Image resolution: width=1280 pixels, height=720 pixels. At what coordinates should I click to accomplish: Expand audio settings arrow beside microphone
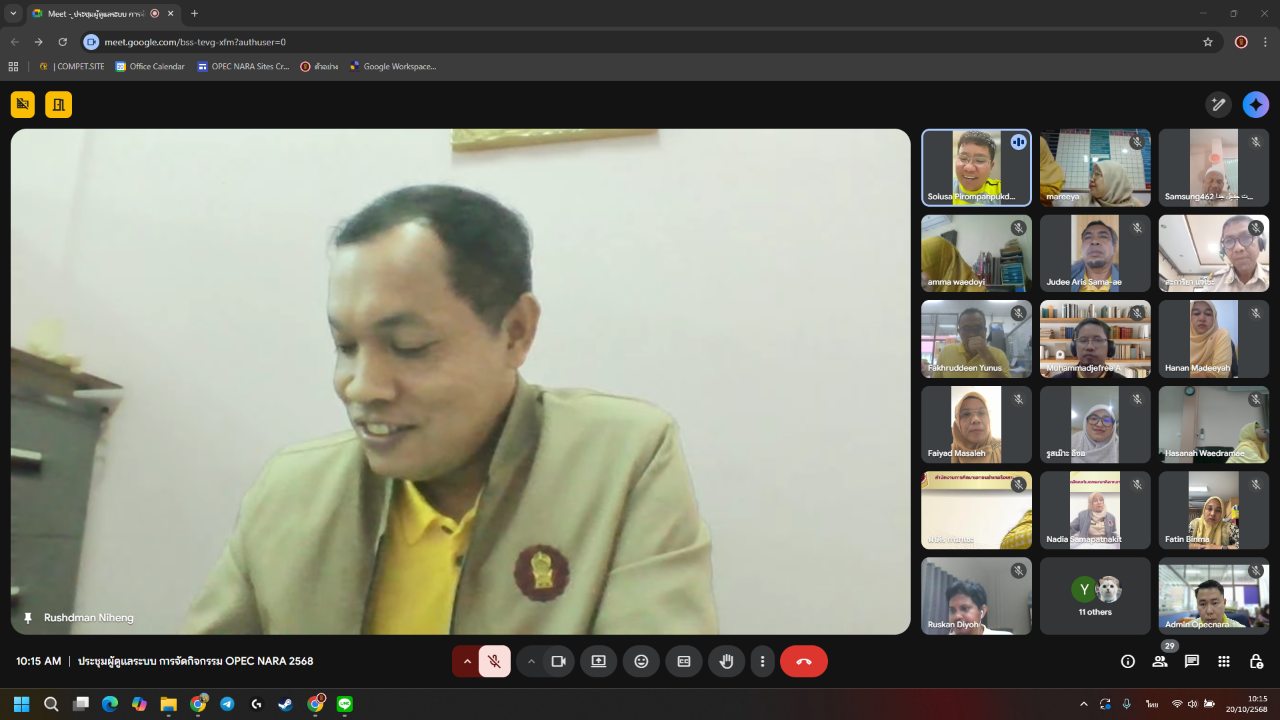466,661
